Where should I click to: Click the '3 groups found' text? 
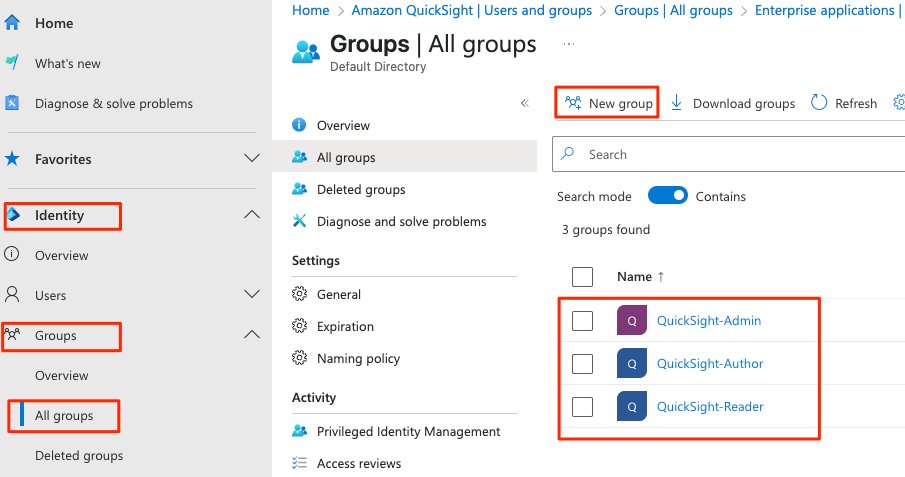[x=606, y=230]
